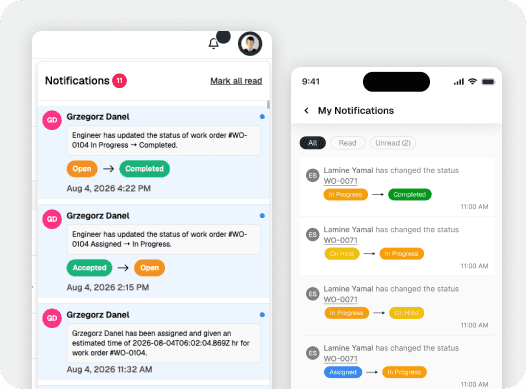Viewport: 526px width, 389px height.
Task: Select the All filter tab
Action: 313,143
